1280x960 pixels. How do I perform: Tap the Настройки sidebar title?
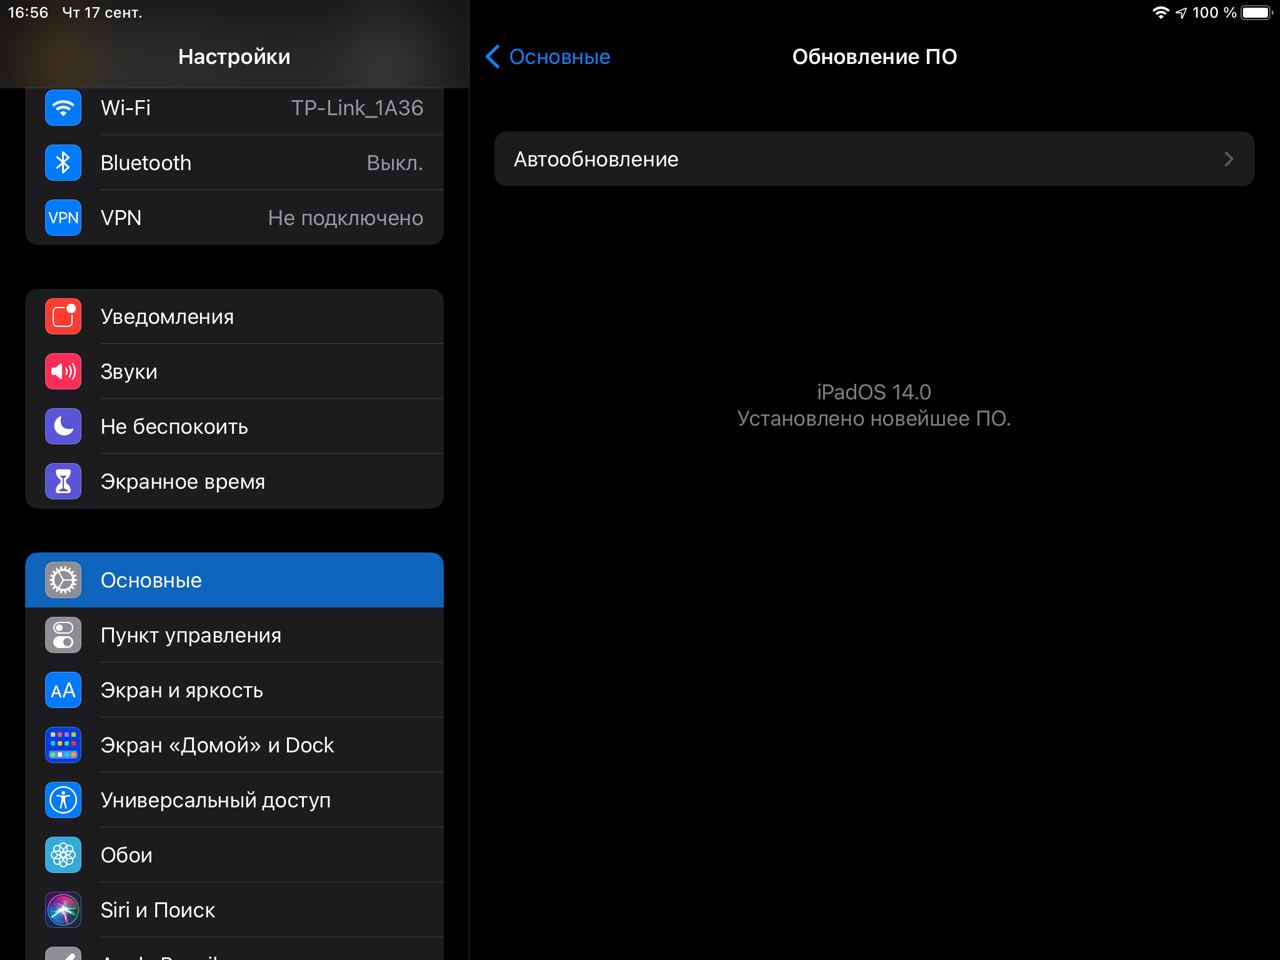pyautogui.click(x=234, y=57)
